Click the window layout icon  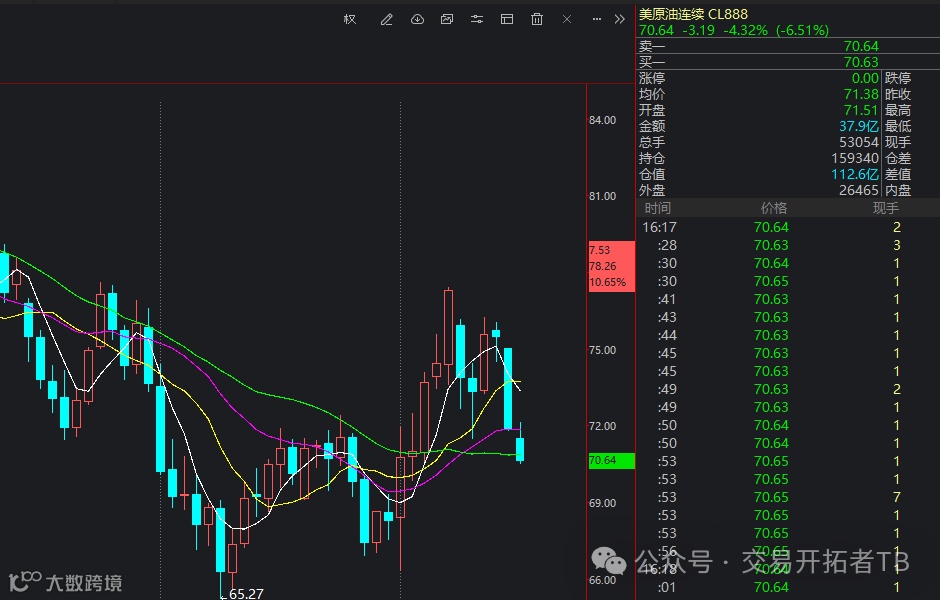coord(507,19)
